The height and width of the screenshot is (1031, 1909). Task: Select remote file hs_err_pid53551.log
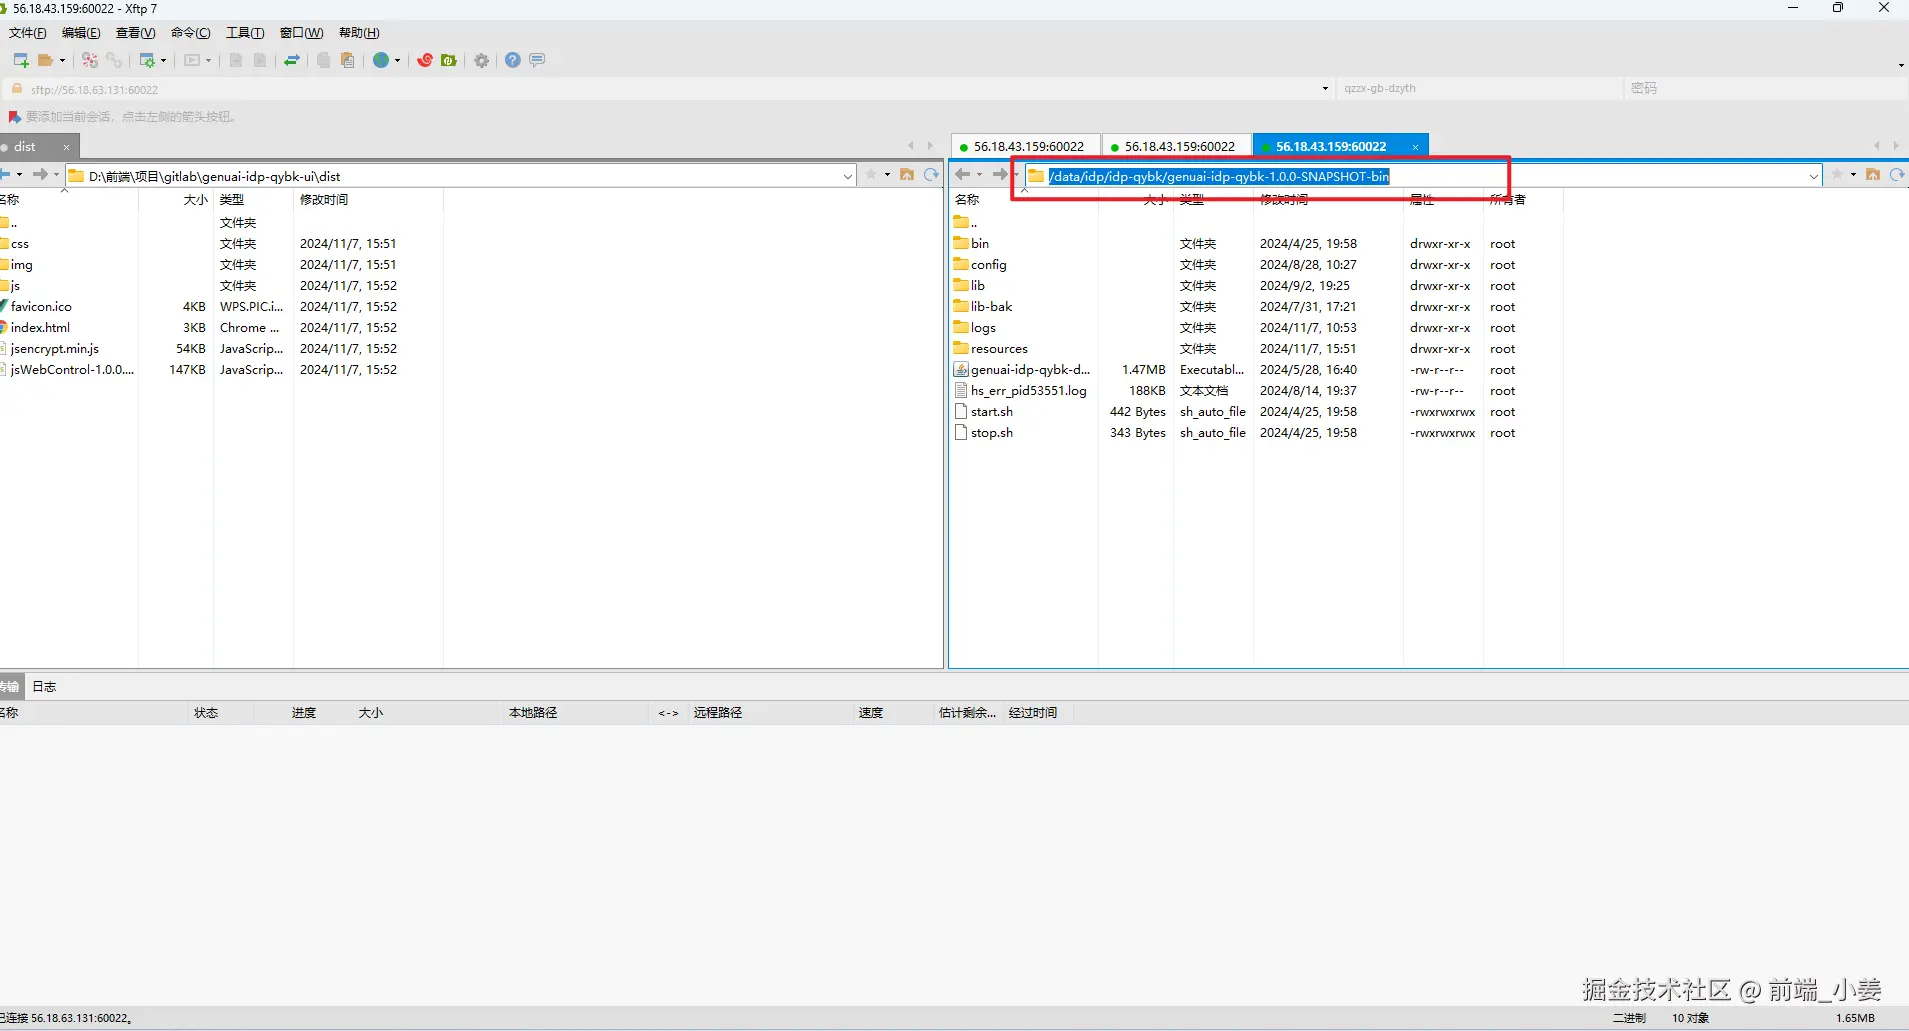[x=1028, y=391]
